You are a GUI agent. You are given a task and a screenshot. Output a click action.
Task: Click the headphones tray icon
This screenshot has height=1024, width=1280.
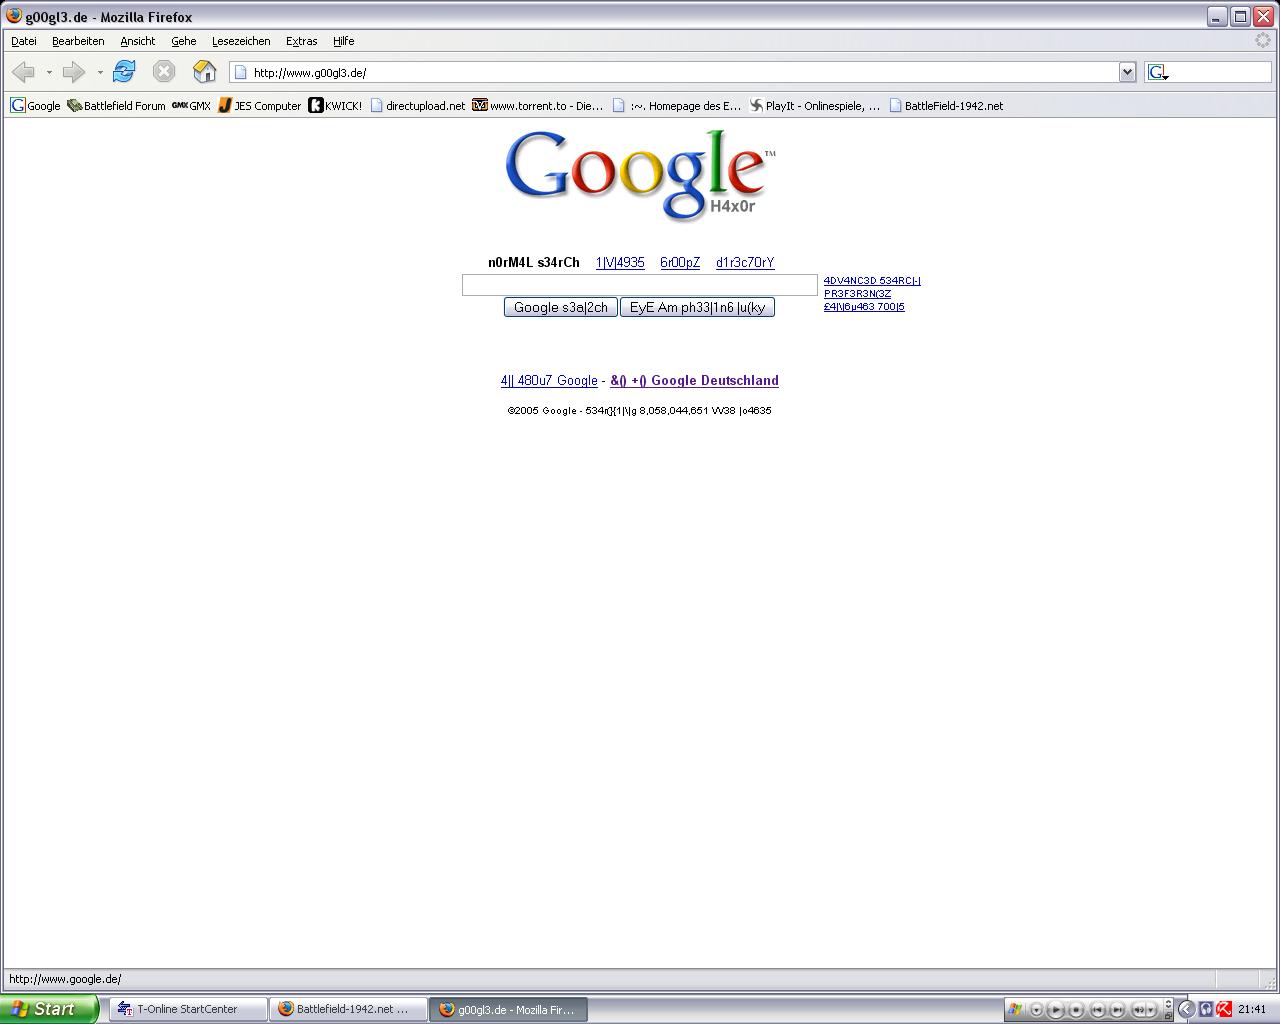pos(1206,1009)
